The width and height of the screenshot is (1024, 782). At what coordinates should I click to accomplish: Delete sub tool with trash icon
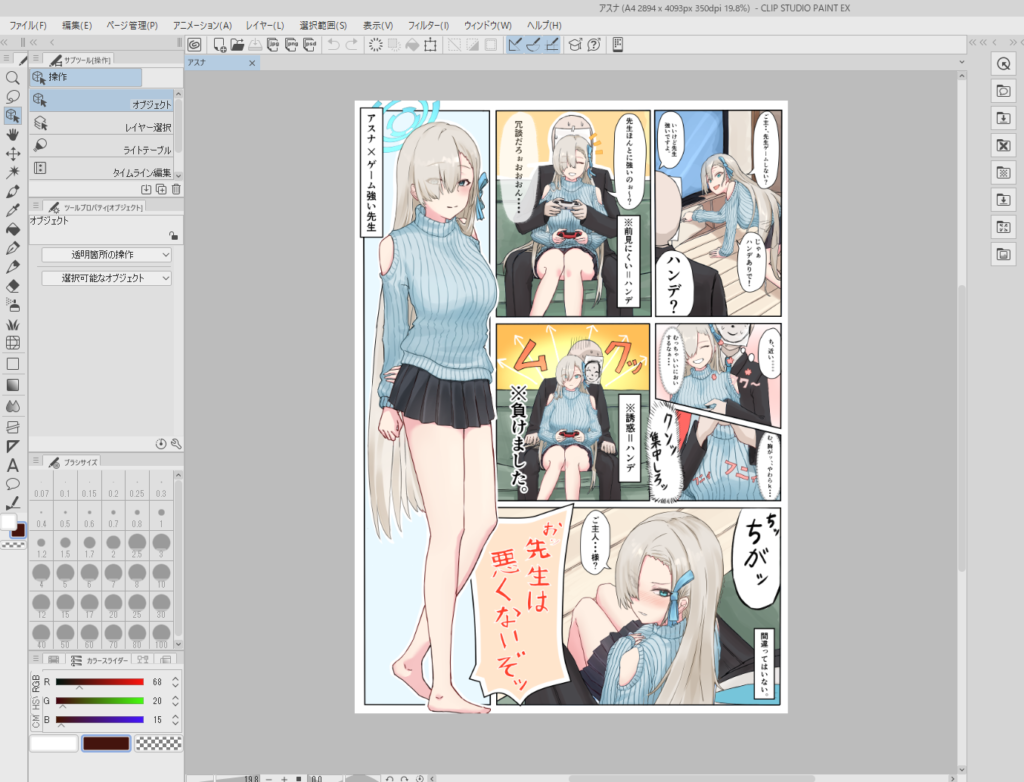176,189
